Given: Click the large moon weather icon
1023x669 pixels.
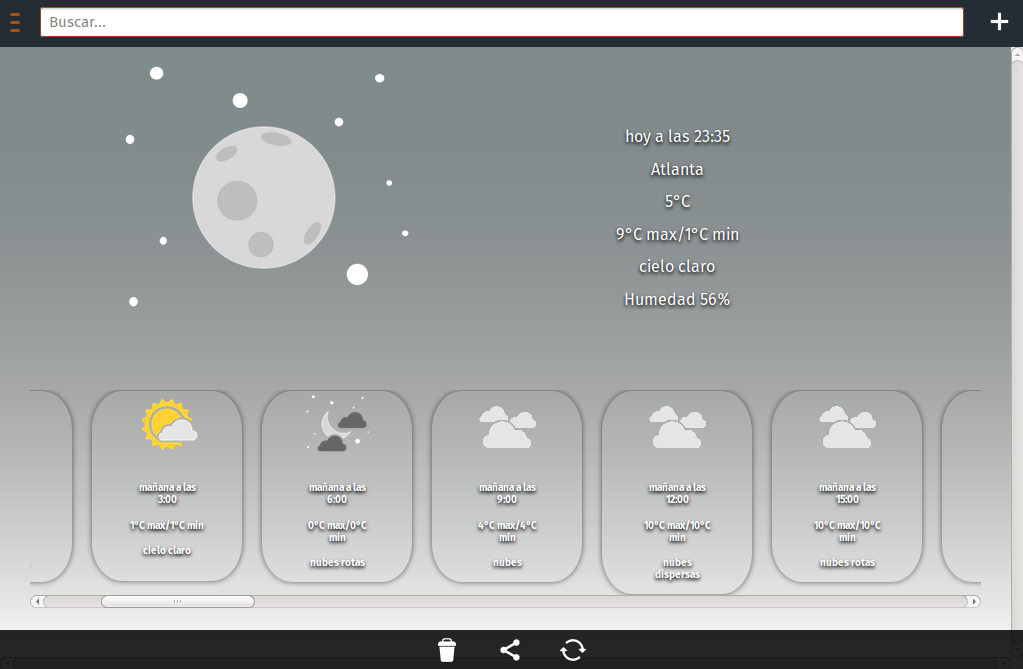Looking at the screenshot, I should point(263,197).
